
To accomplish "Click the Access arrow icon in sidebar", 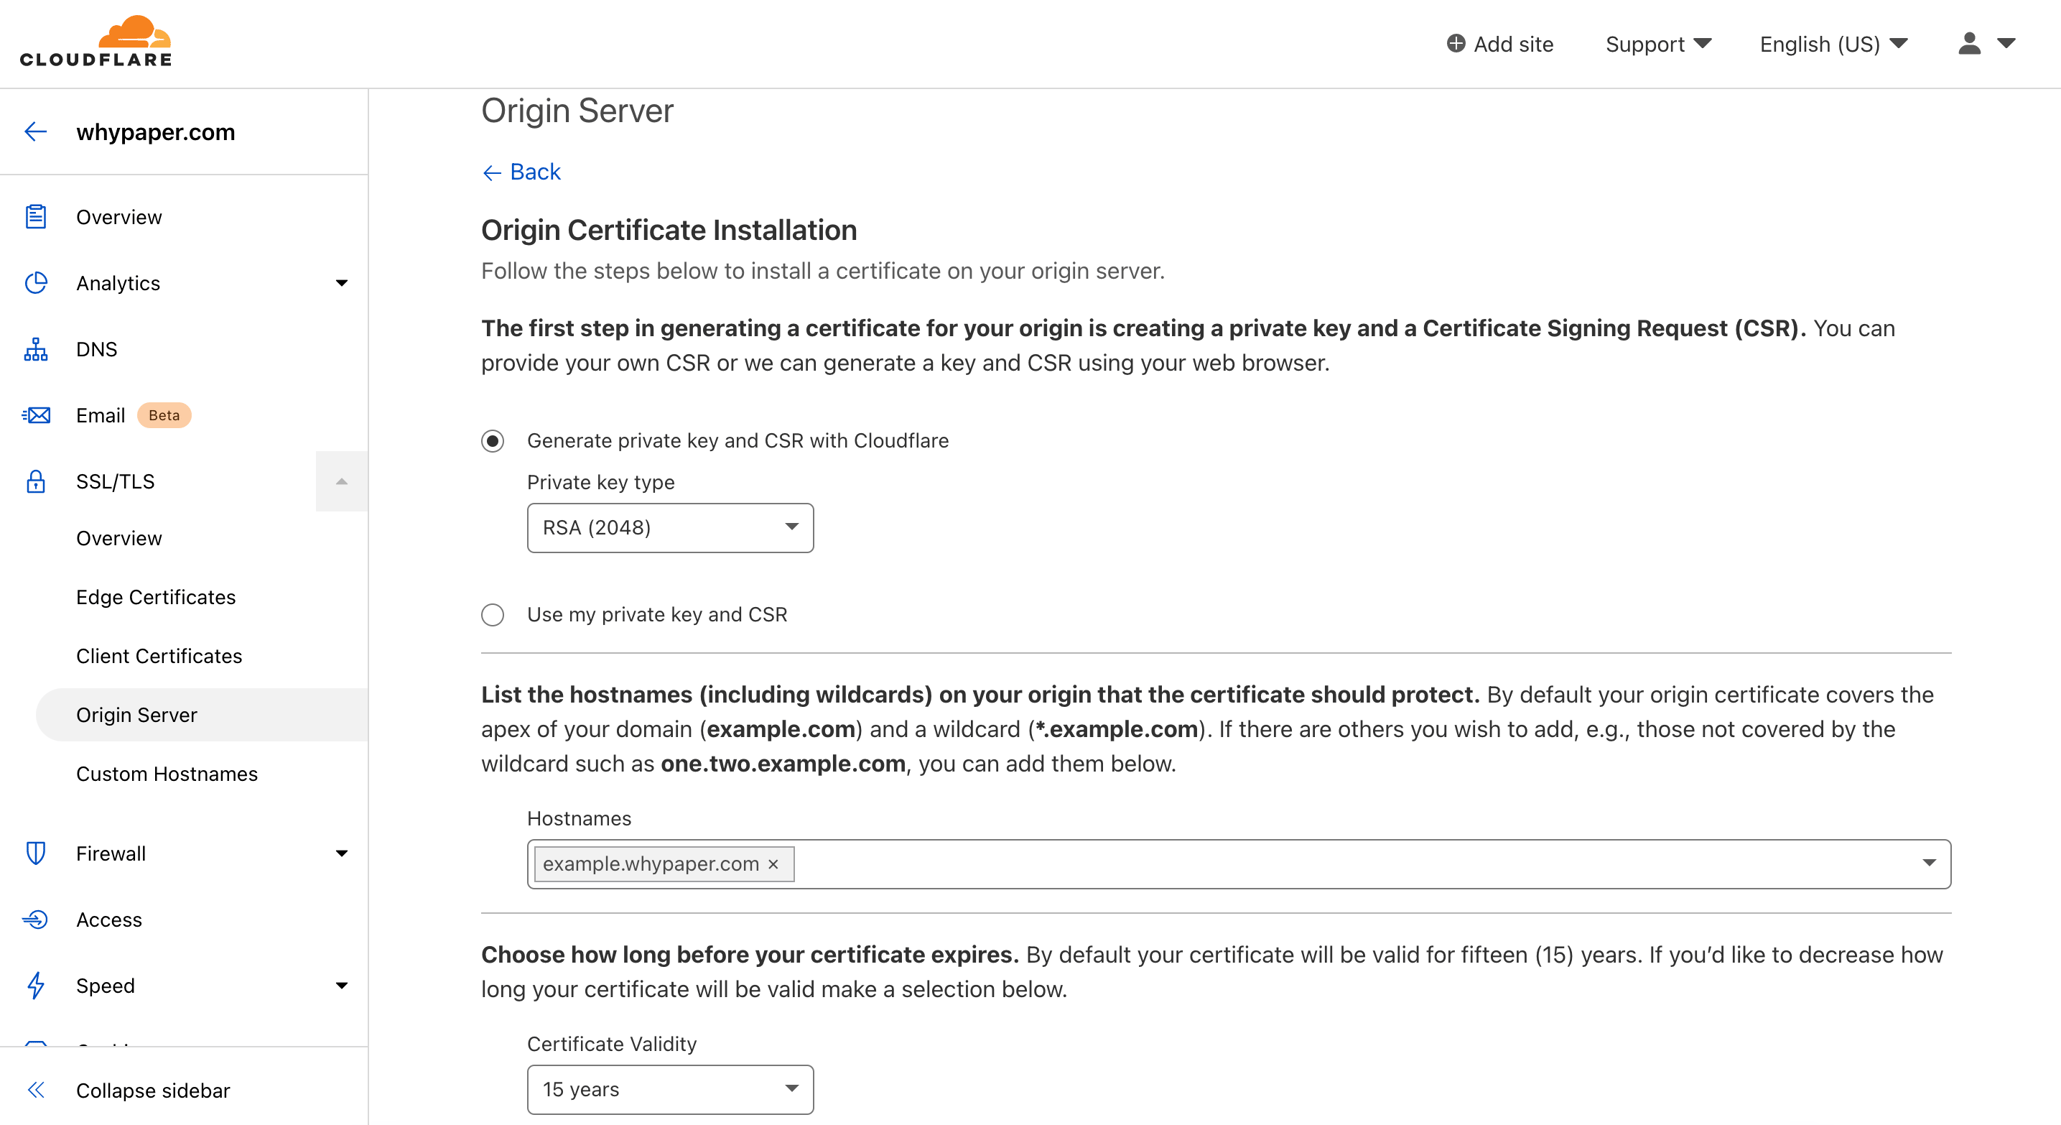I will 36,919.
